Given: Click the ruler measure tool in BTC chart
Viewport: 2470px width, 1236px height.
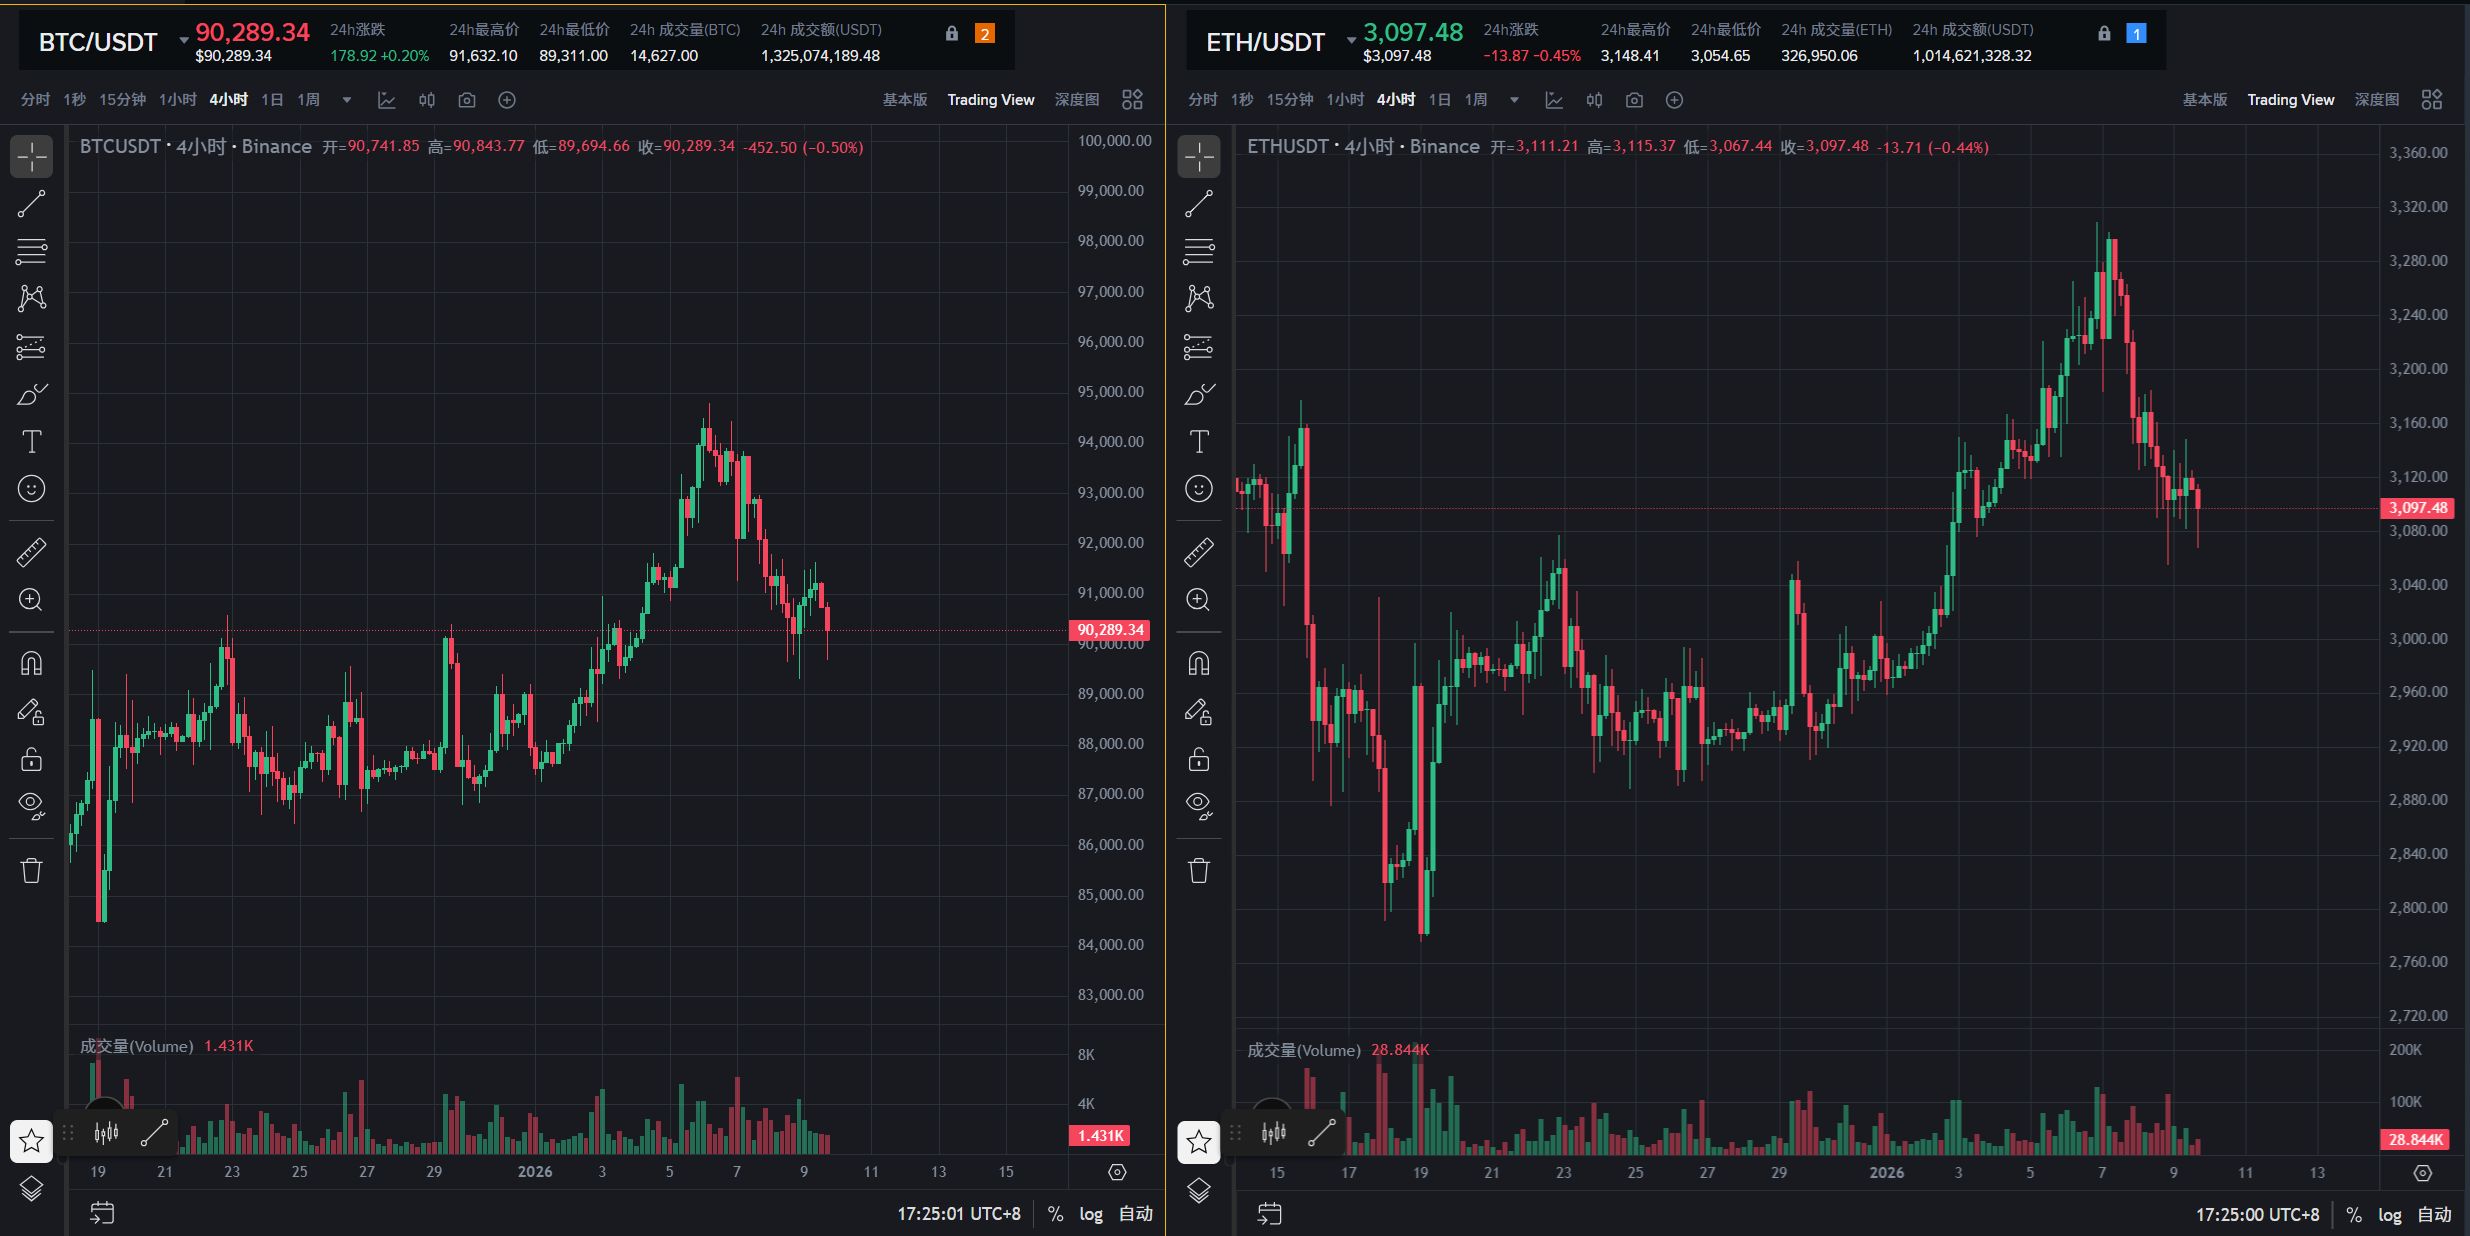Looking at the screenshot, I should pyautogui.click(x=31, y=552).
